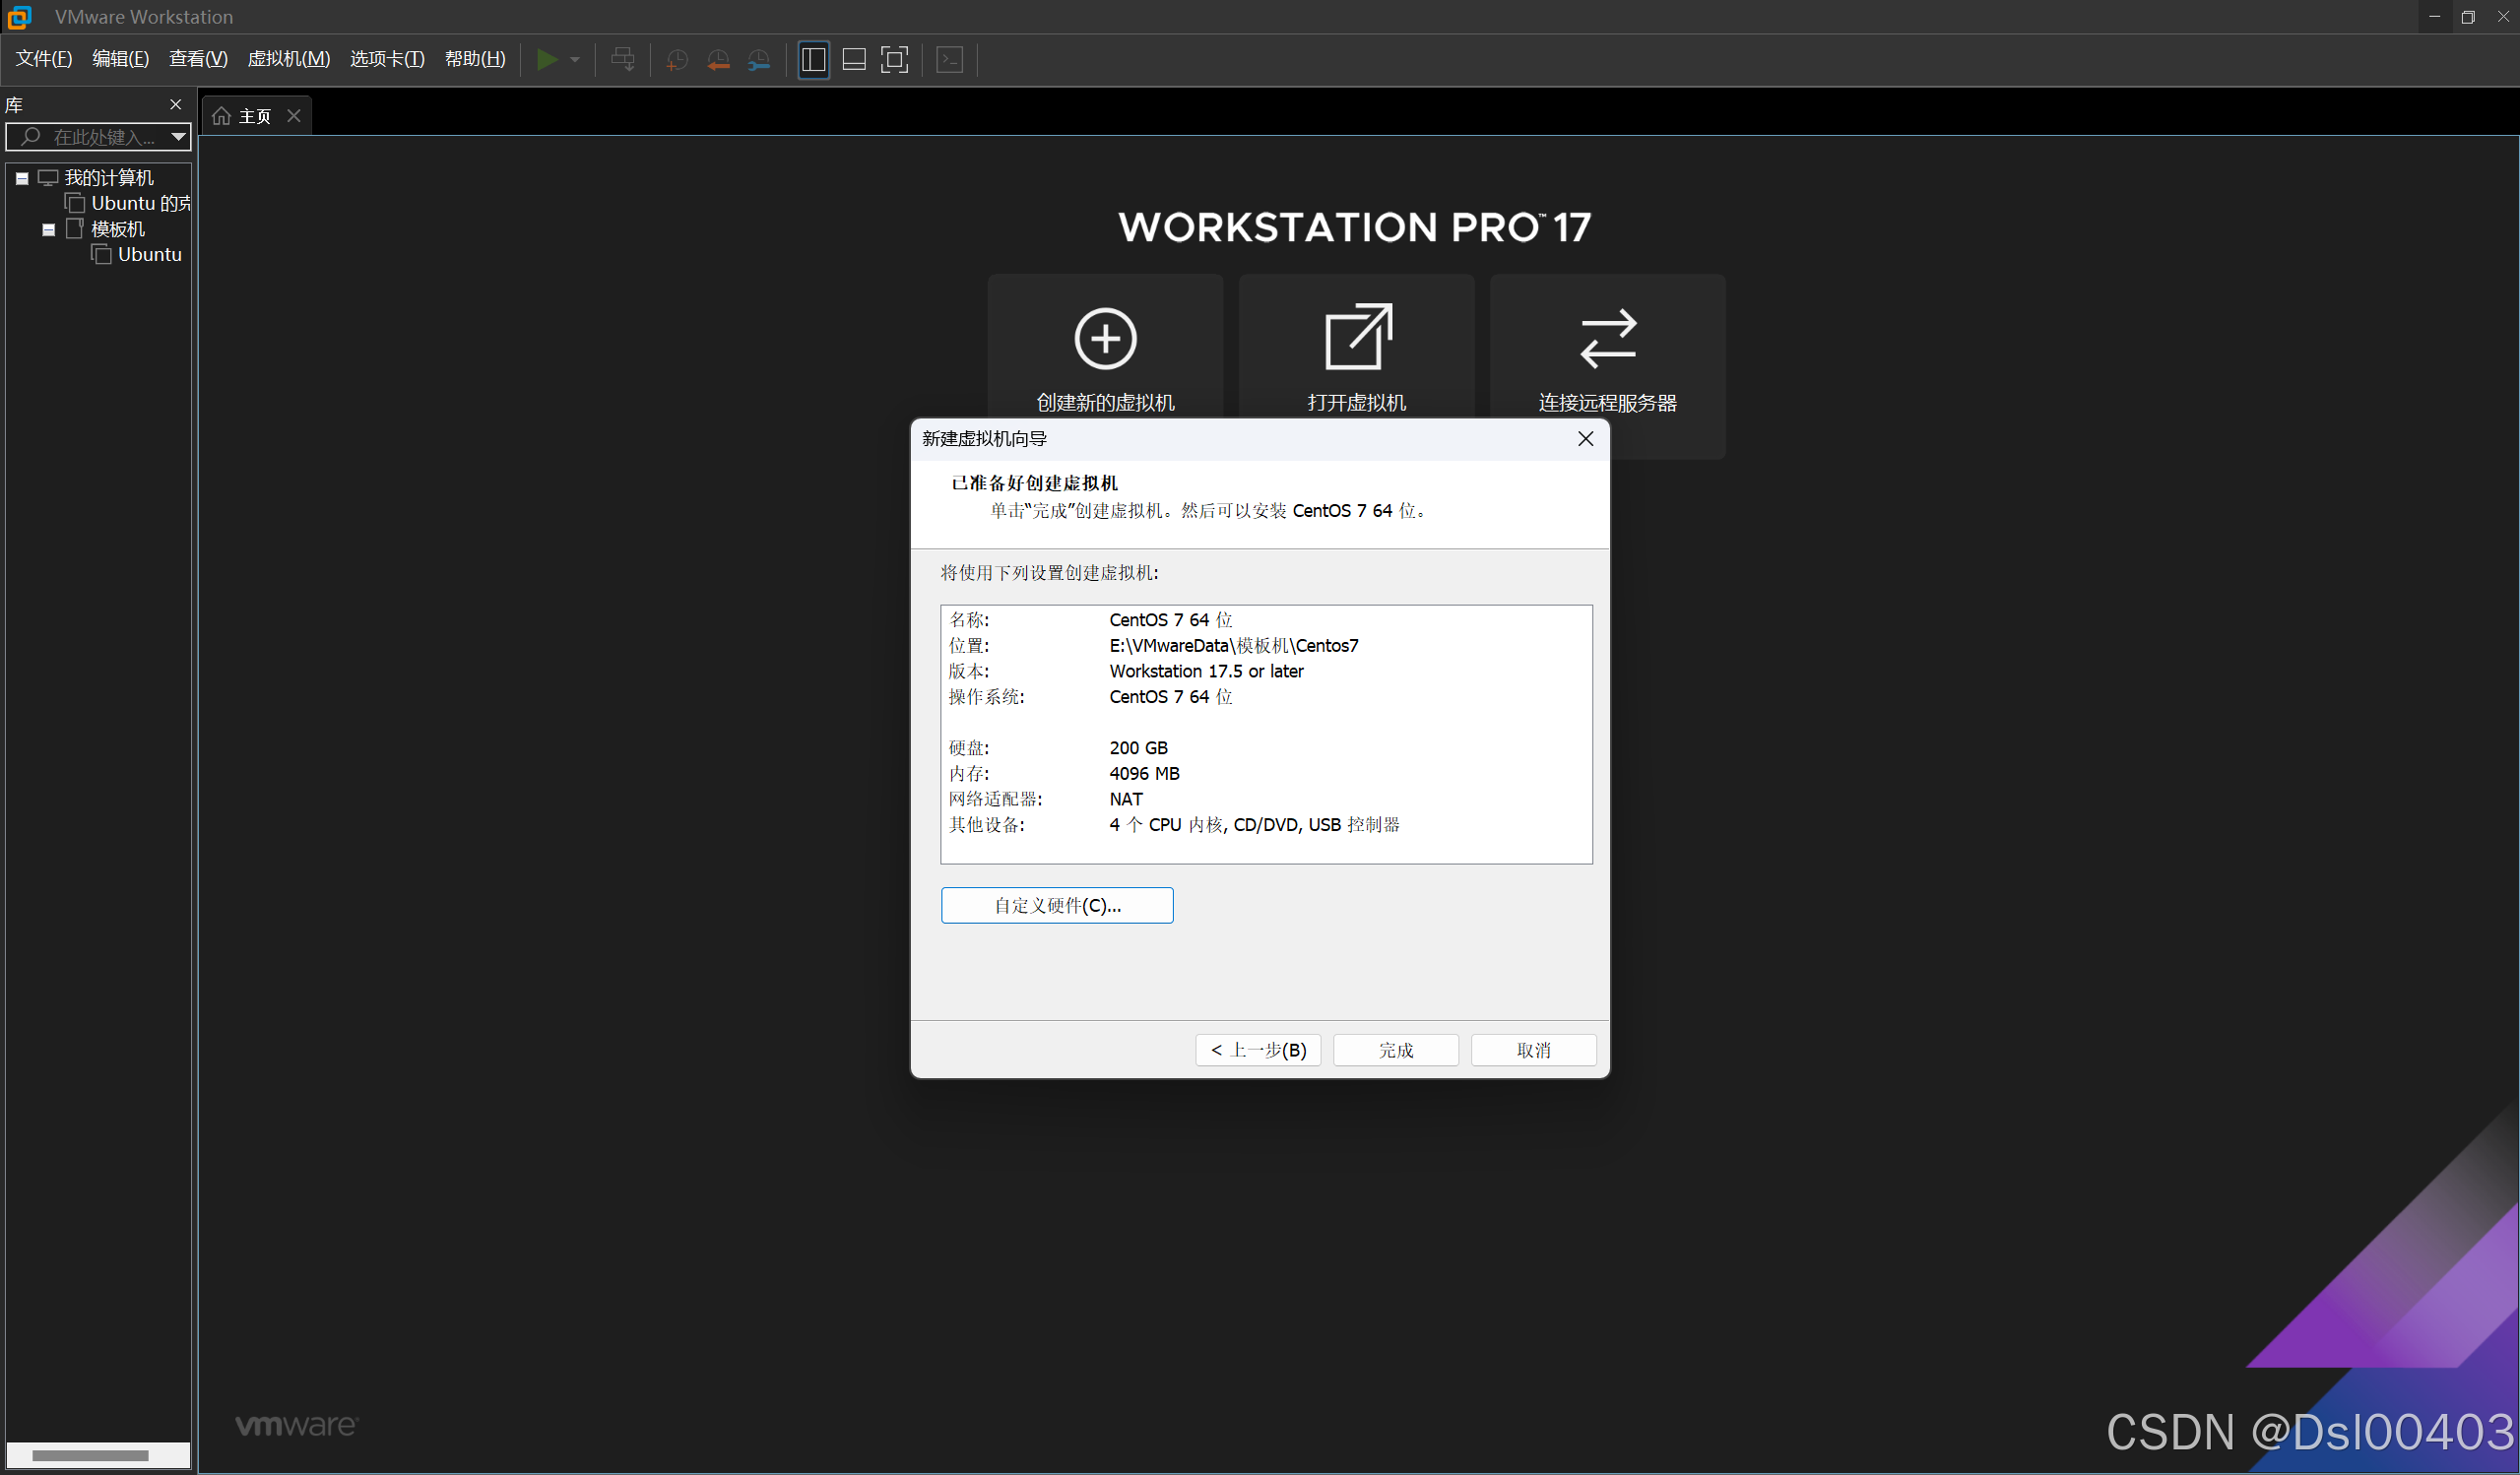Select 我的计算机 in the library tree

tap(109, 178)
